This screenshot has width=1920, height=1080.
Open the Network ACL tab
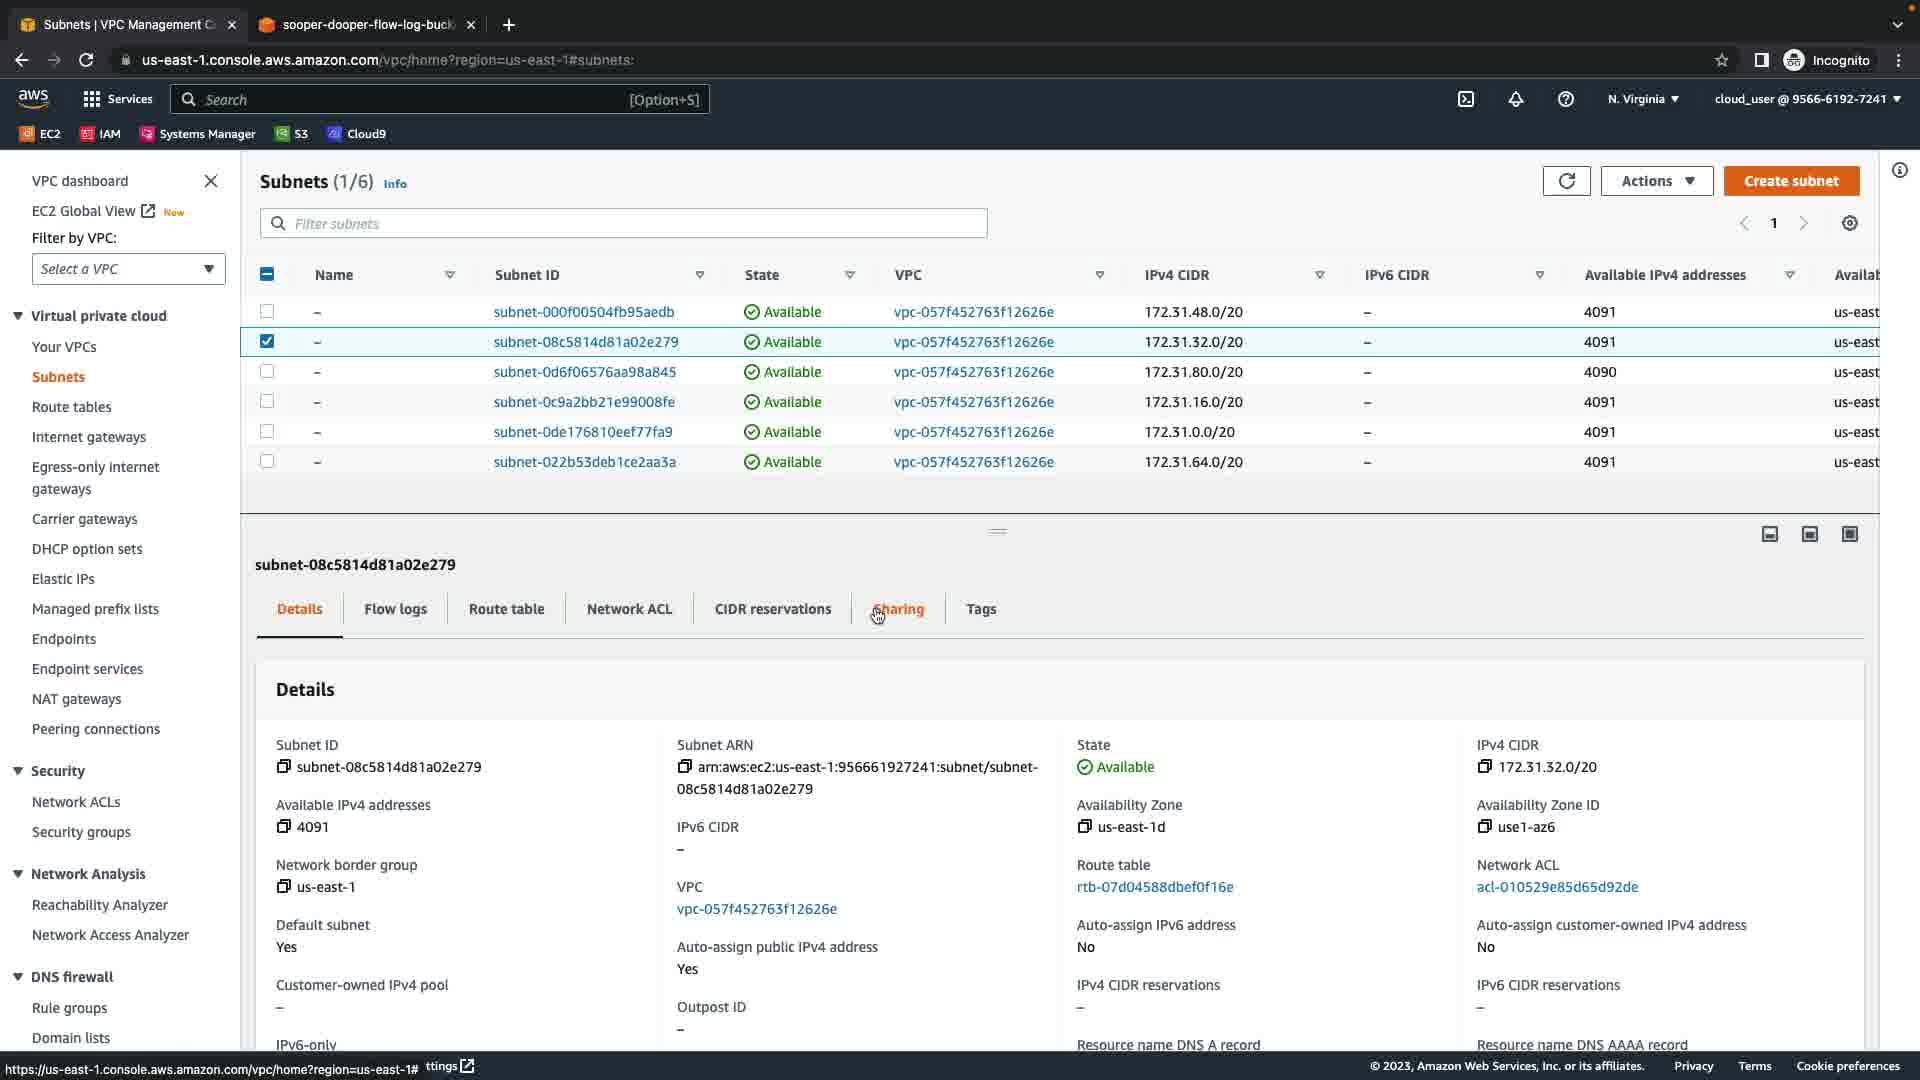click(629, 609)
